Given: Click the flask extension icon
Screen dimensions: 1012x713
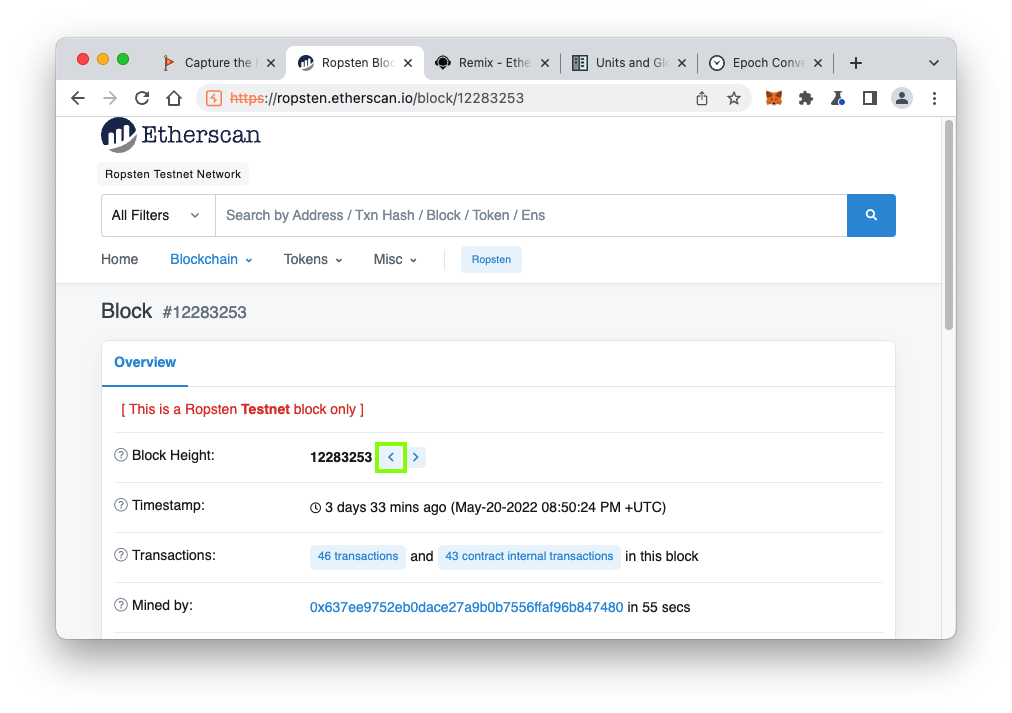Looking at the screenshot, I should [838, 98].
